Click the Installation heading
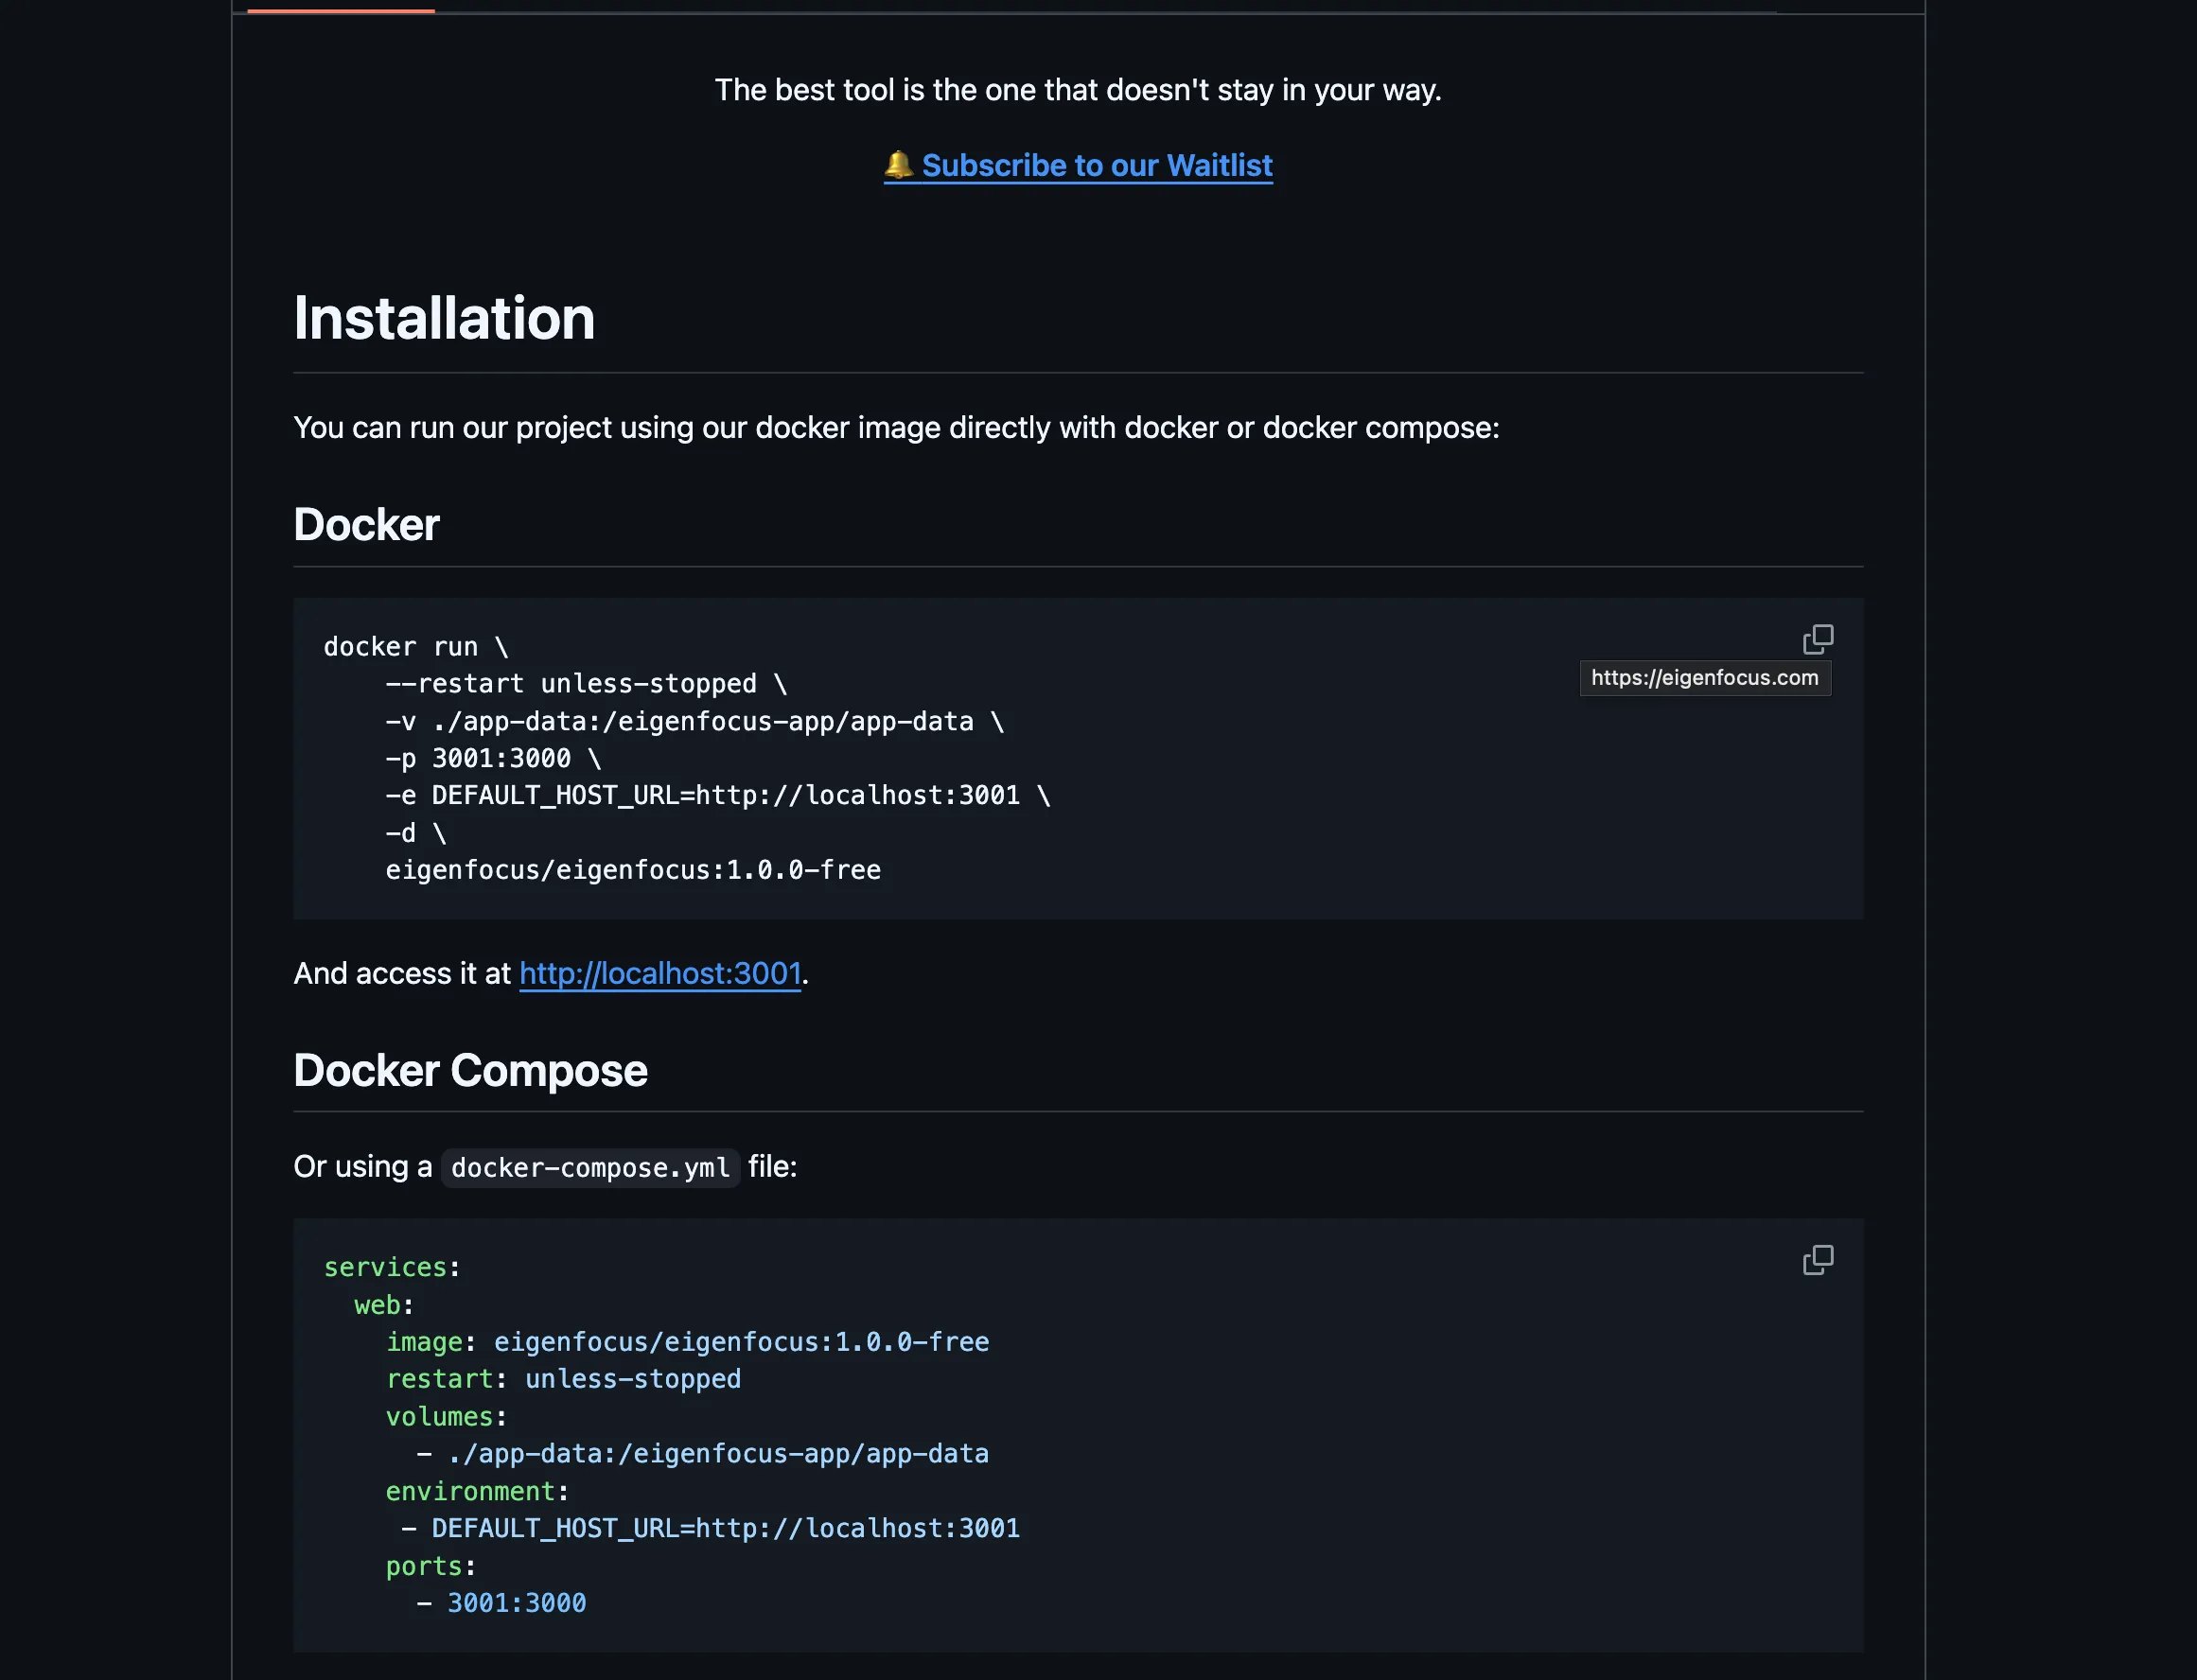Screen dimensions: 2197x1680 [x=444, y=318]
